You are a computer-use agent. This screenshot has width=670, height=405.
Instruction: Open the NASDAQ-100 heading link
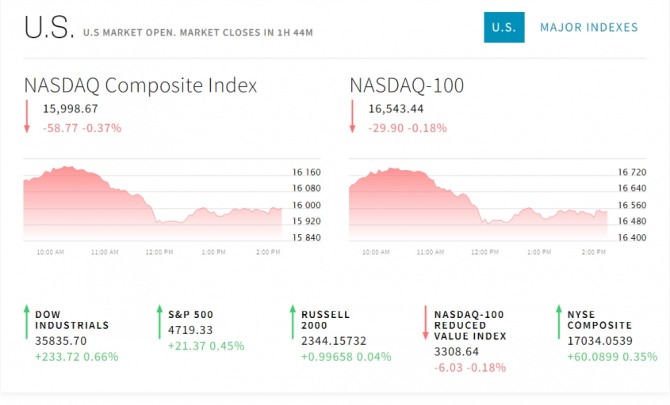pyautogui.click(x=407, y=85)
